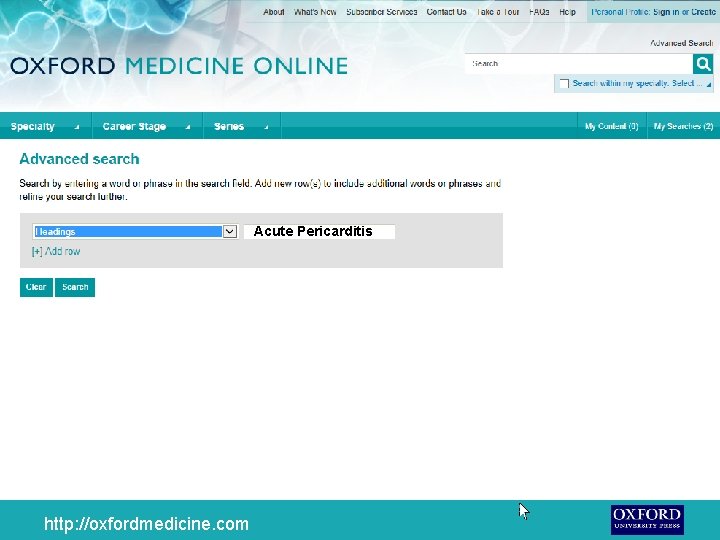Open the FAQs page
Viewport: 720px width, 540px height.
pyautogui.click(x=539, y=12)
